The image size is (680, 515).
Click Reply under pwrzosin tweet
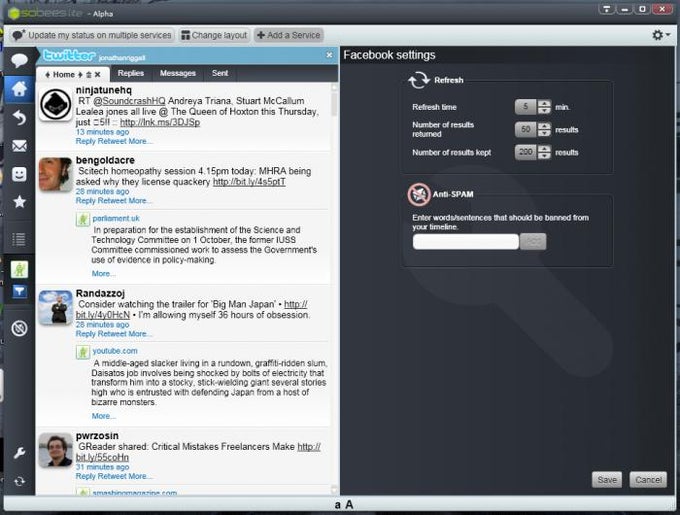tap(85, 476)
